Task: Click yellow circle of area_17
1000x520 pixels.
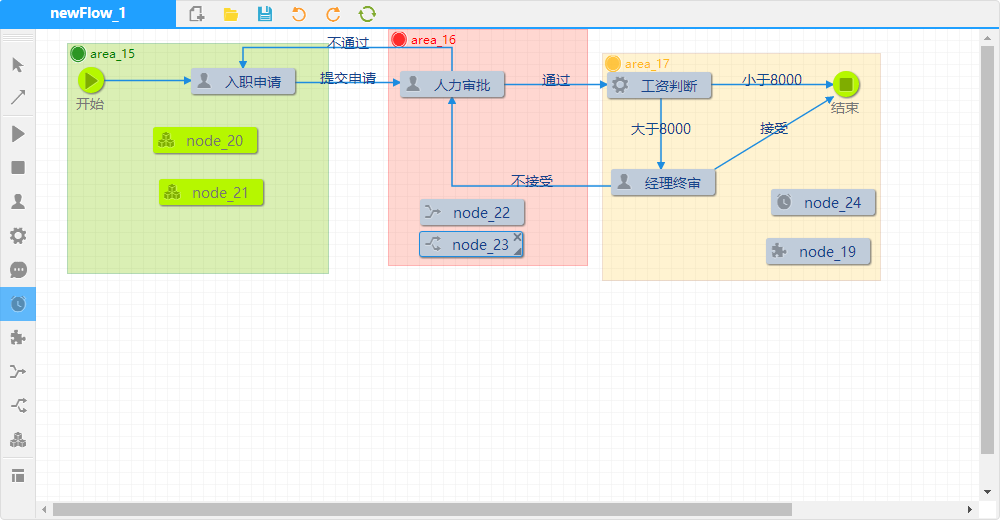Action: click(x=612, y=63)
